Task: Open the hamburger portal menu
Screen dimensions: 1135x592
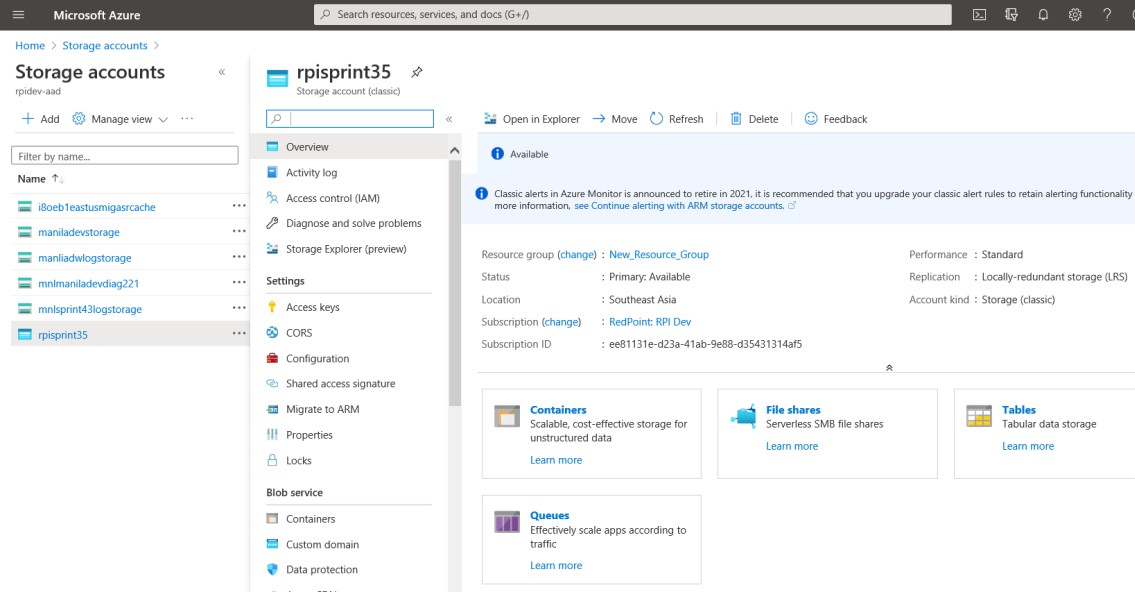Action: tap(18, 15)
